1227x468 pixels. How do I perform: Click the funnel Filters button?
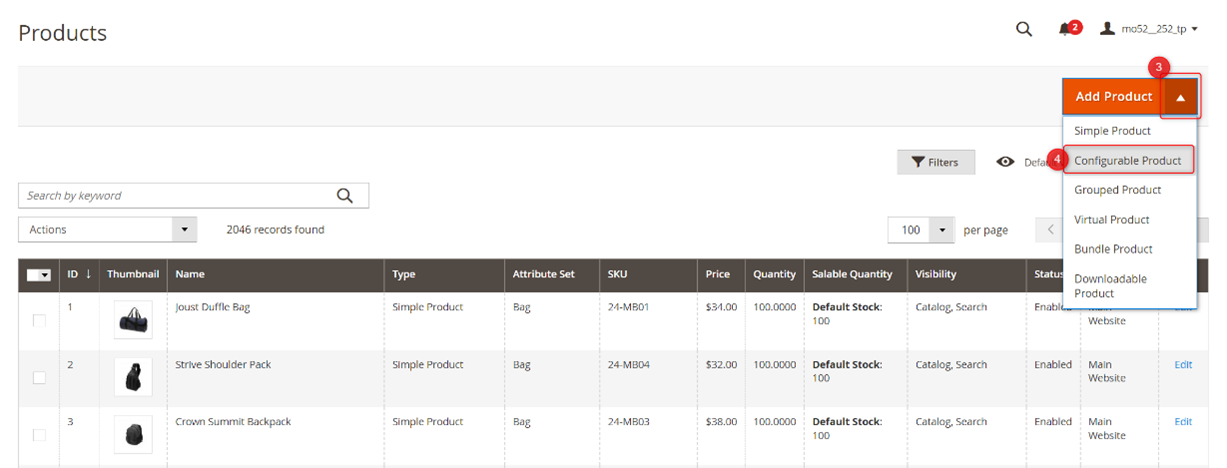pos(935,162)
